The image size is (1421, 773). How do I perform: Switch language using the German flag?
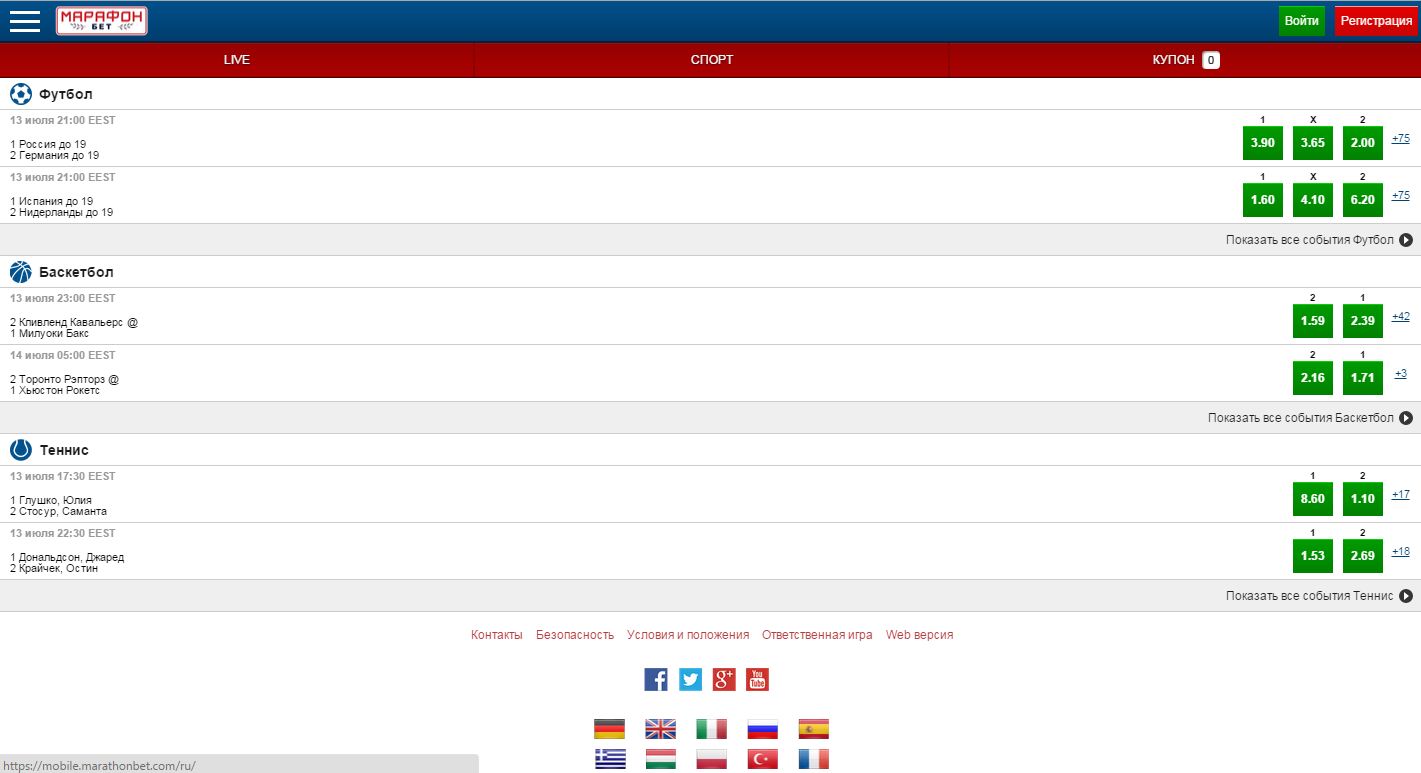tap(609, 729)
